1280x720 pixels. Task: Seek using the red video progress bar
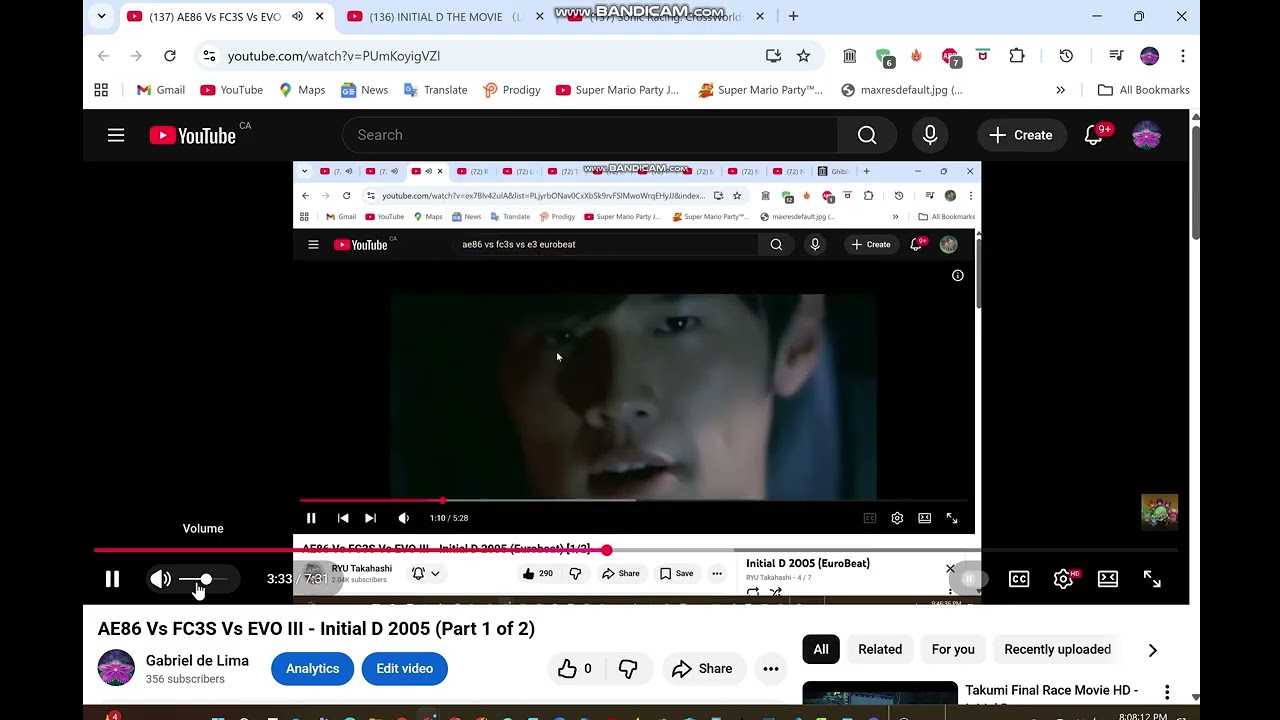tap(636, 550)
